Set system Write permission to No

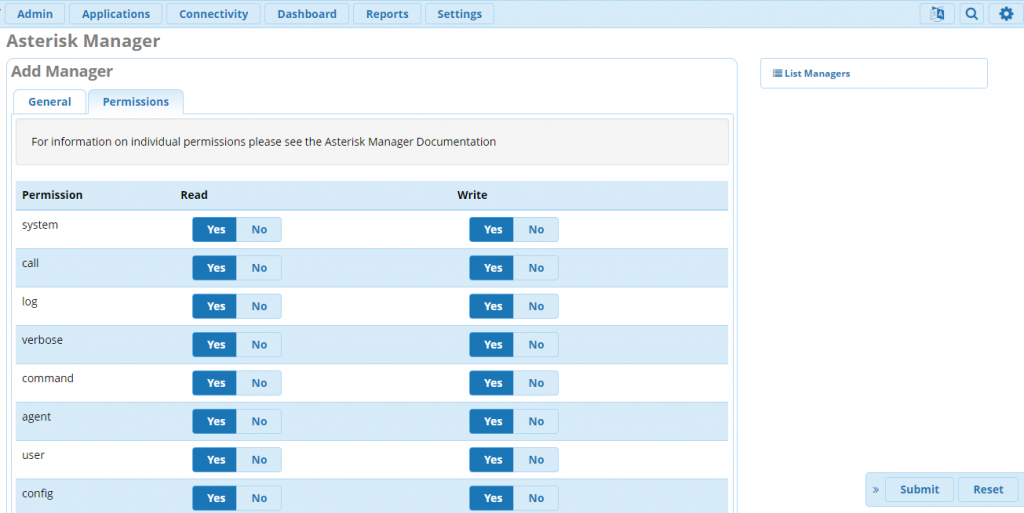coord(536,230)
